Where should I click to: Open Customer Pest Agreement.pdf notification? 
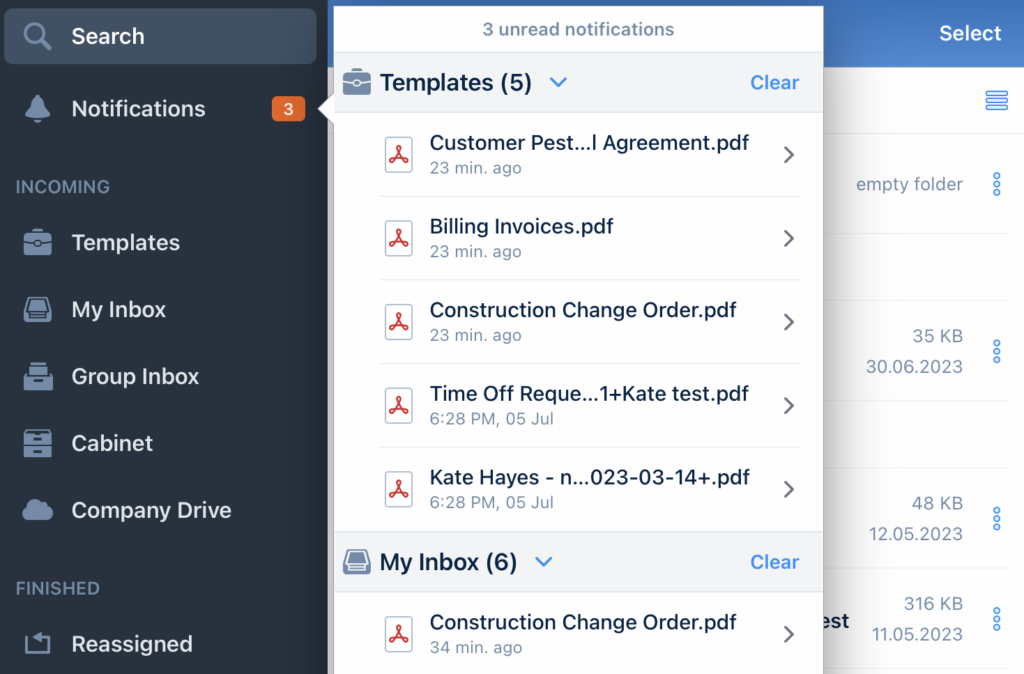coord(589,154)
